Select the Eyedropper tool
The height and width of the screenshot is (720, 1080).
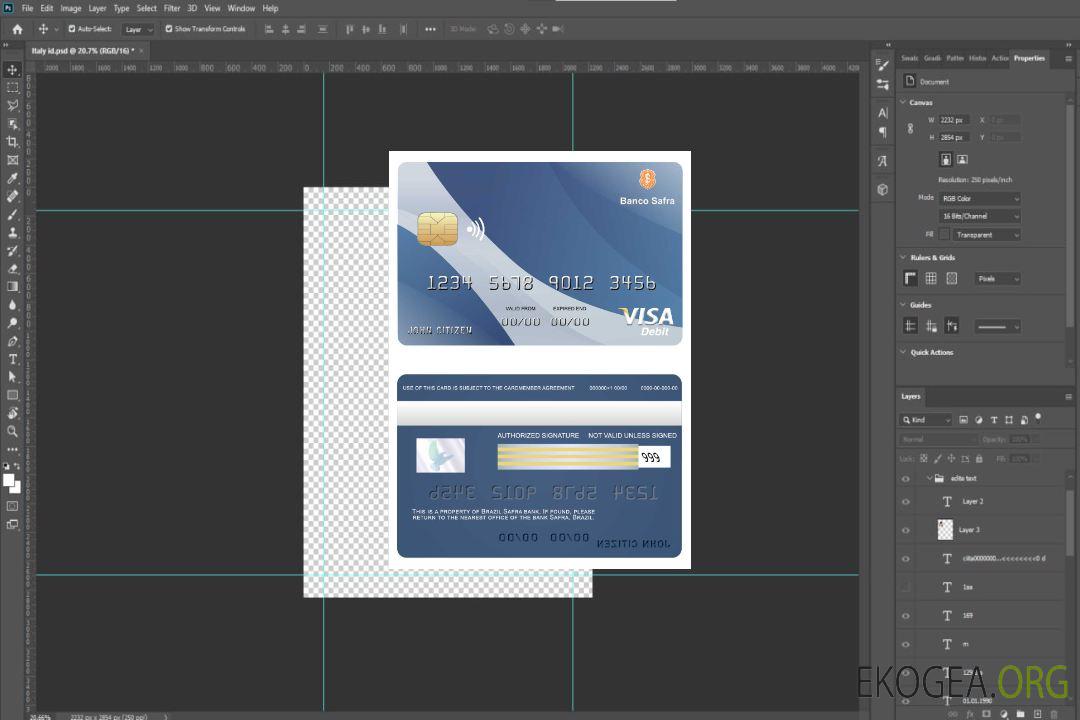point(12,178)
